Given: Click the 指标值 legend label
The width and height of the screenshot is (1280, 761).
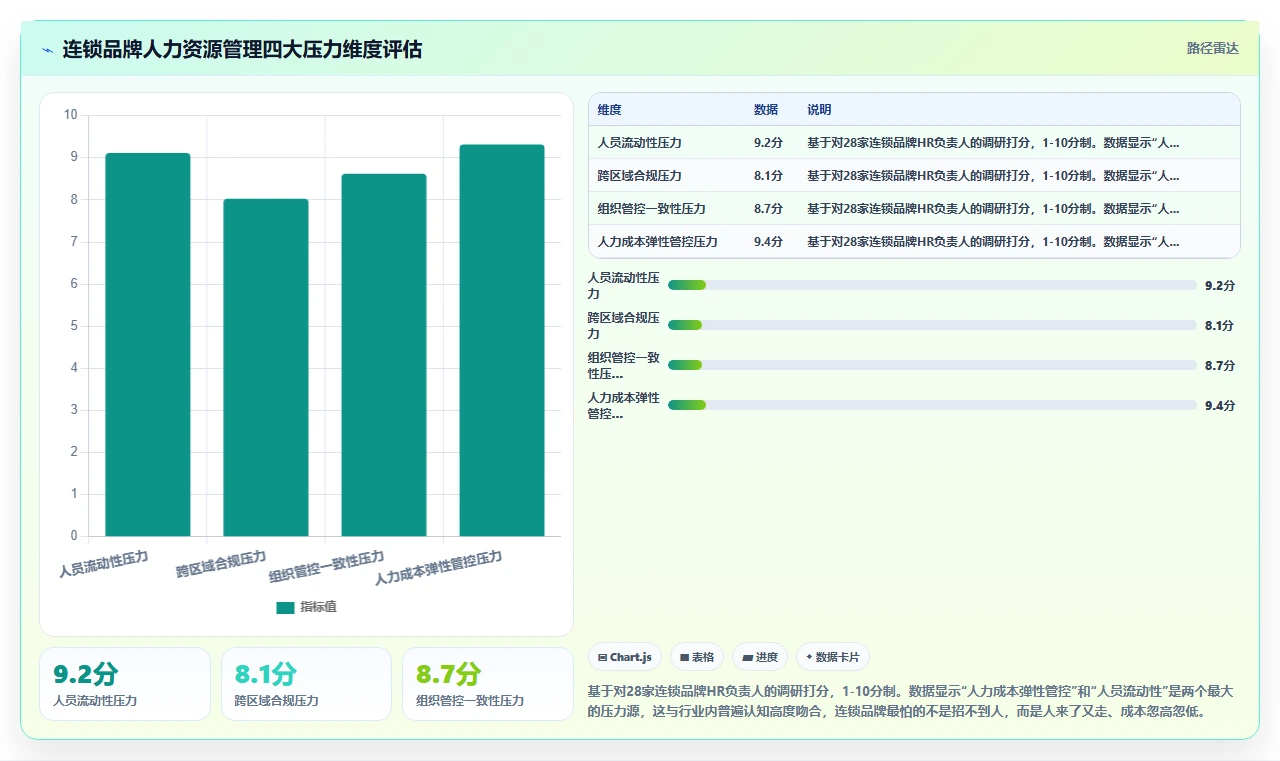Looking at the screenshot, I should tap(318, 607).
